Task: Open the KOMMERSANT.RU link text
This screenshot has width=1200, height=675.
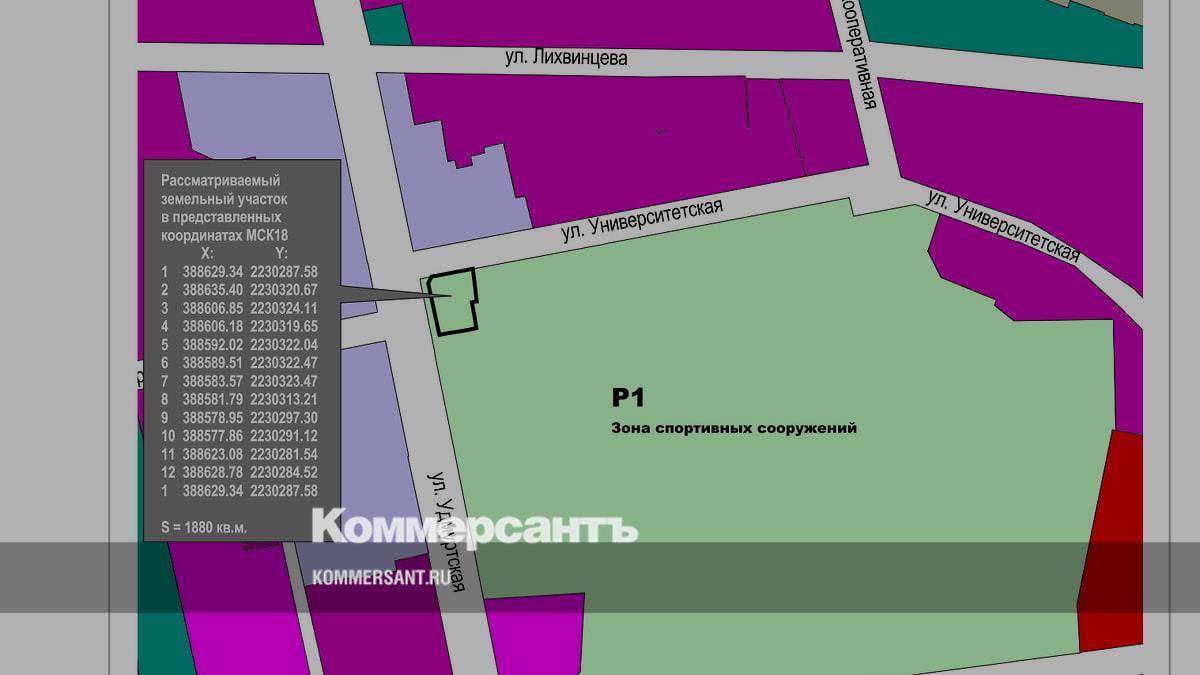Action: pyautogui.click(x=378, y=578)
